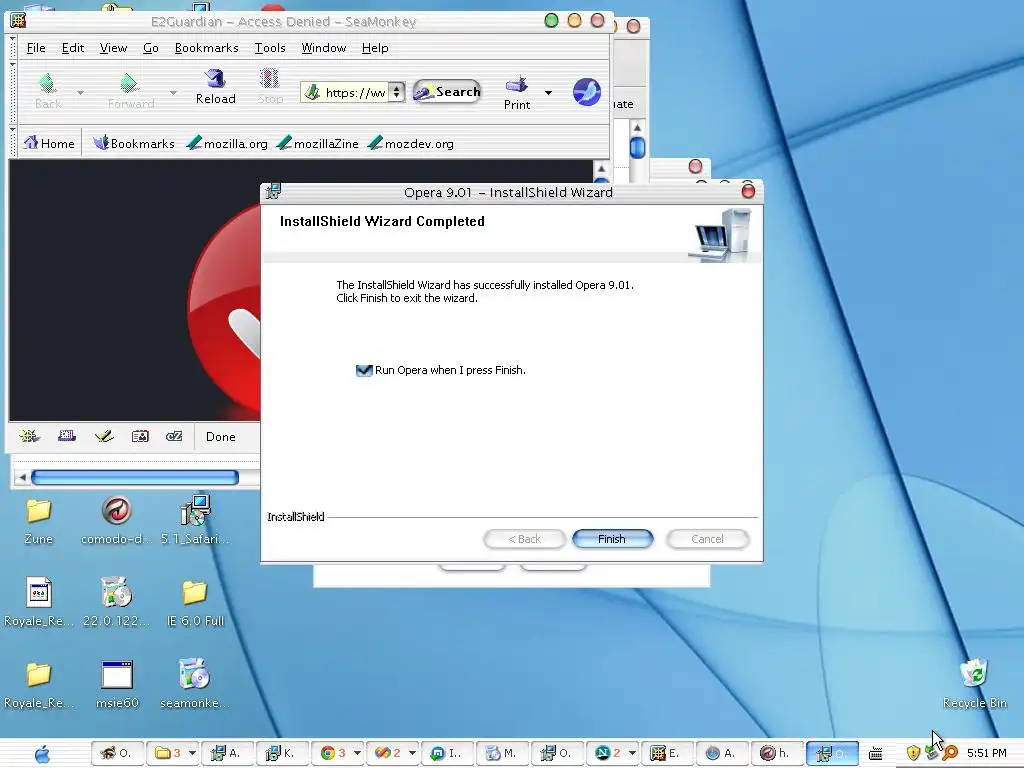Screen dimensions: 1024x768
Task: Open the Window menu in SeaMonkey
Action: (323, 48)
